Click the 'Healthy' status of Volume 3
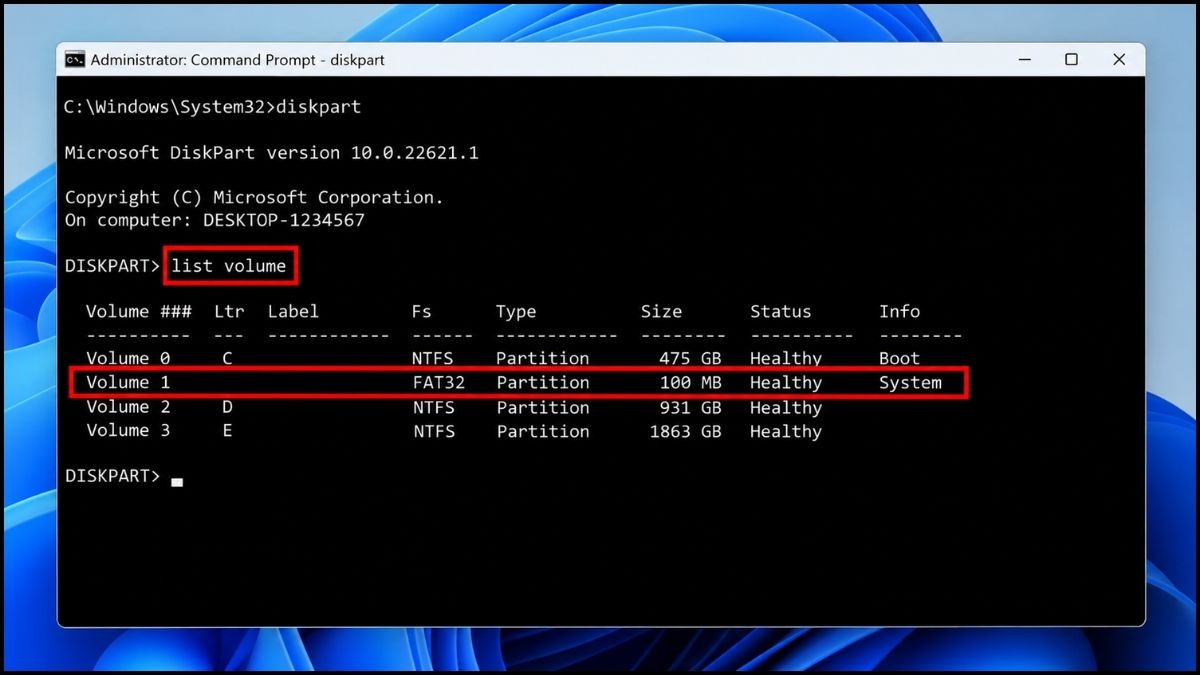The width and height of the screenshot is (1200, 675). [x=786, y=431]
